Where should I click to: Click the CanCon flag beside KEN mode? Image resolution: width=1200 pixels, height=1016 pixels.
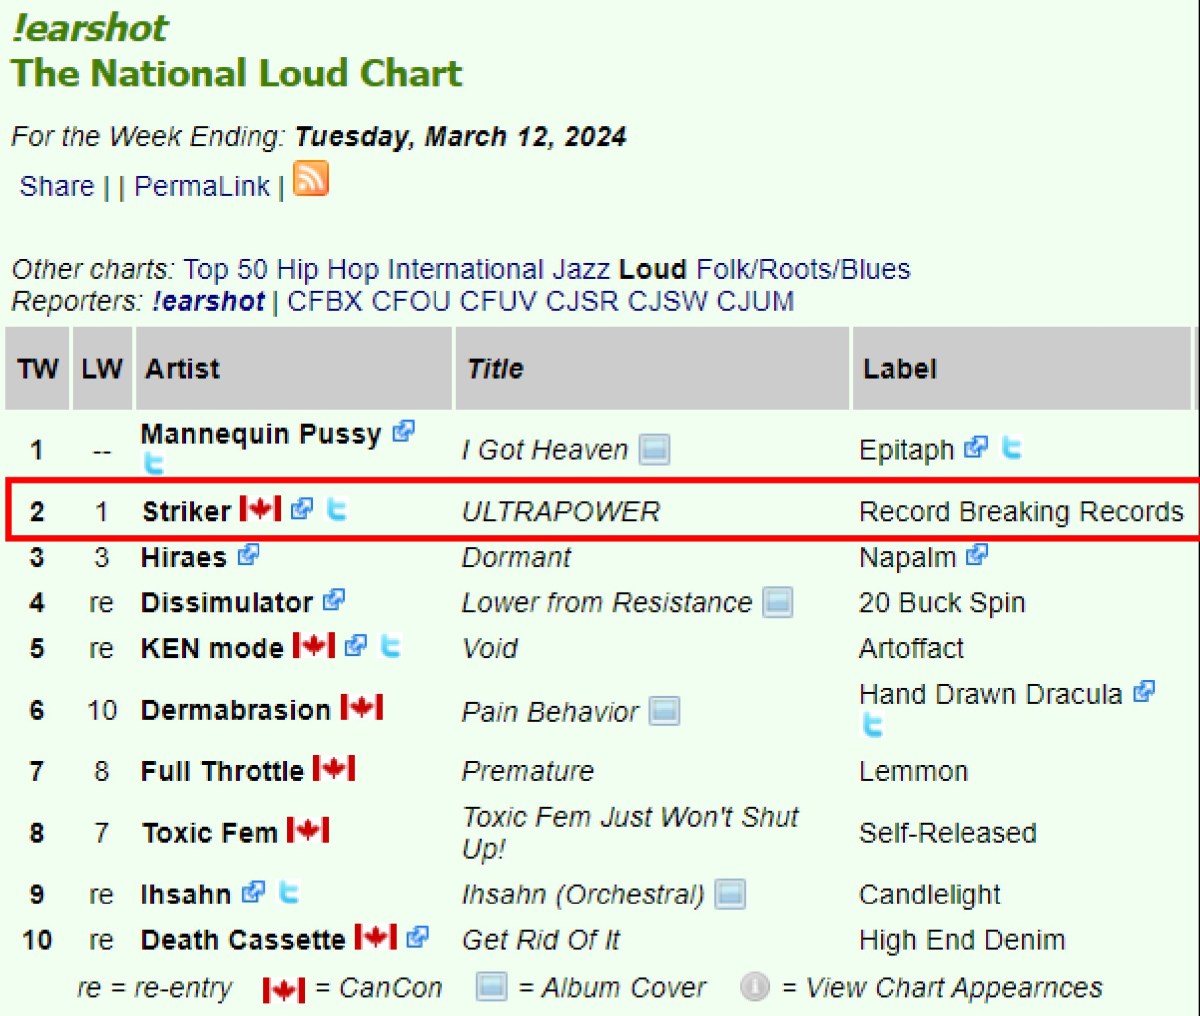pyautogui.click(x=314, y=645)
